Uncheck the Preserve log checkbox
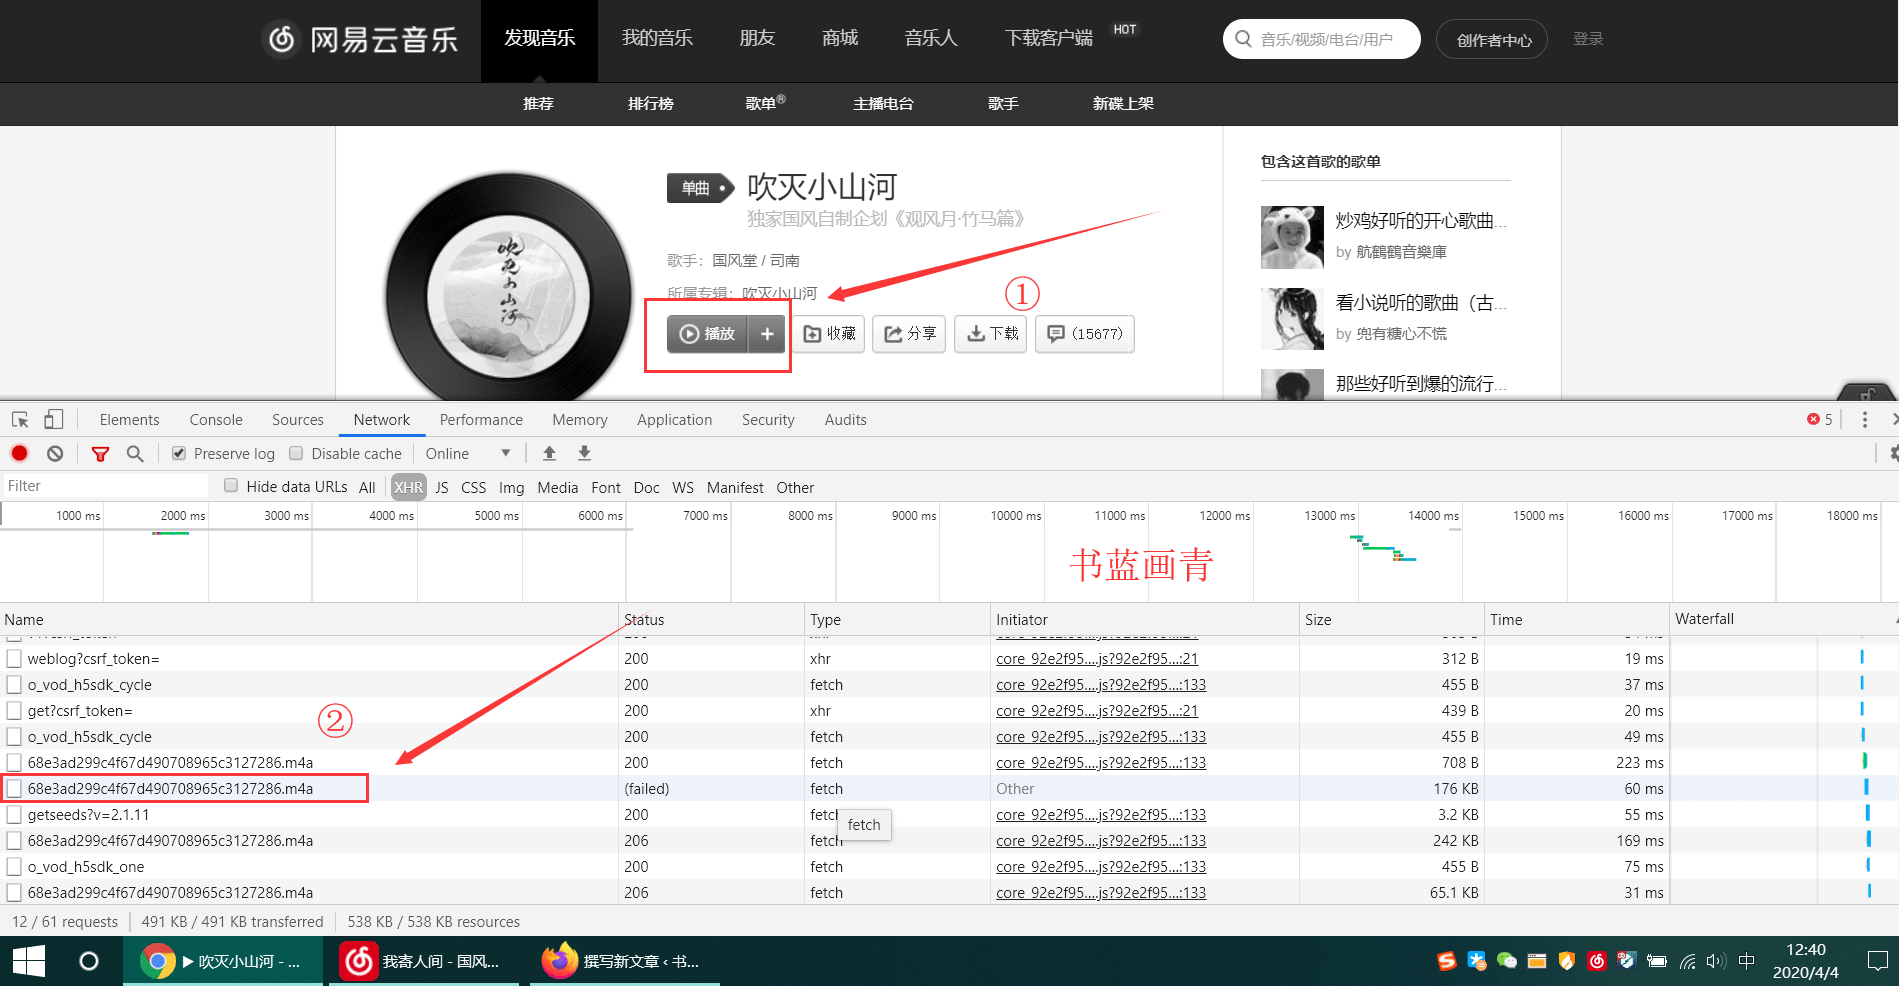 [179, 453]
